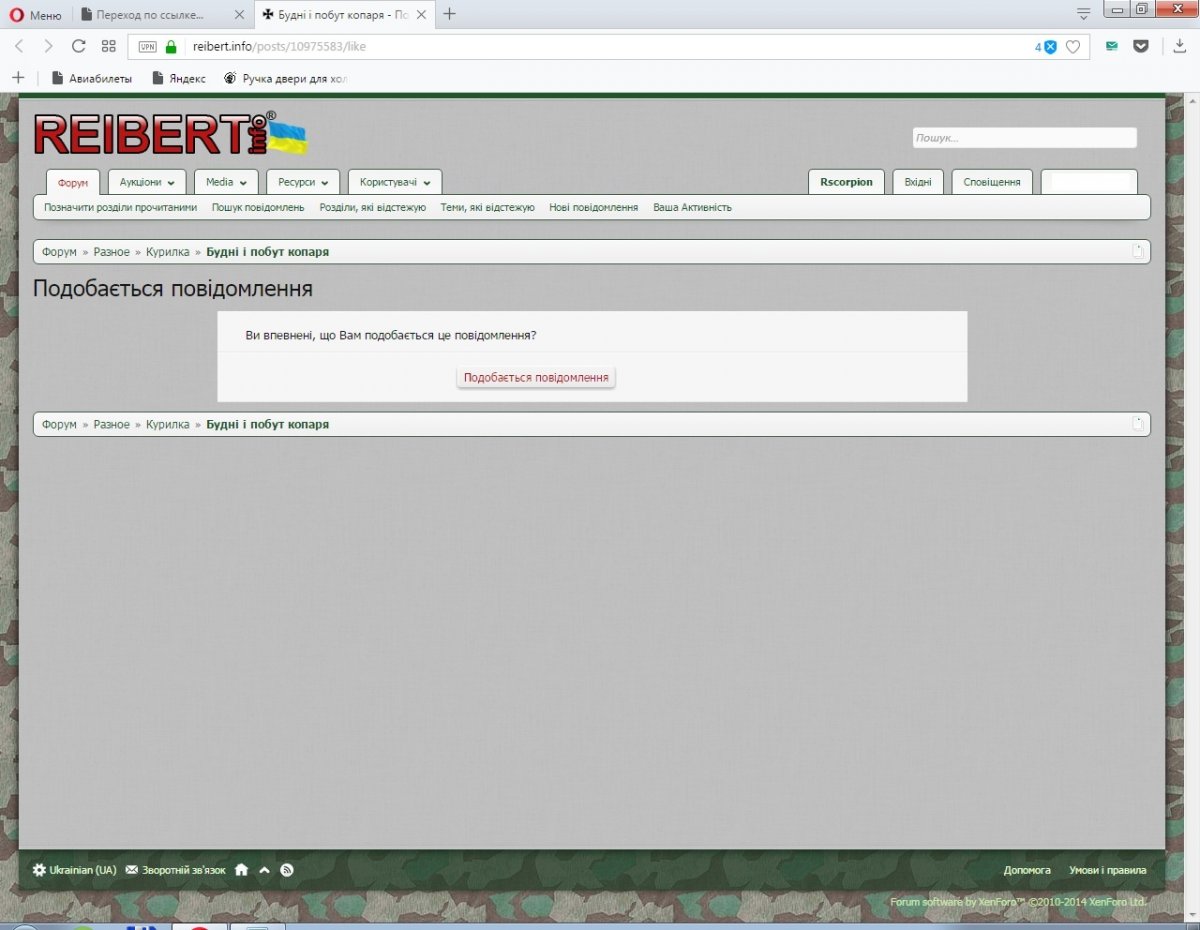Screen dimensions: 1200x930
Task: Open Будні і побут копаря in bottom breadcrumb
Action: (x=268, y=424)
